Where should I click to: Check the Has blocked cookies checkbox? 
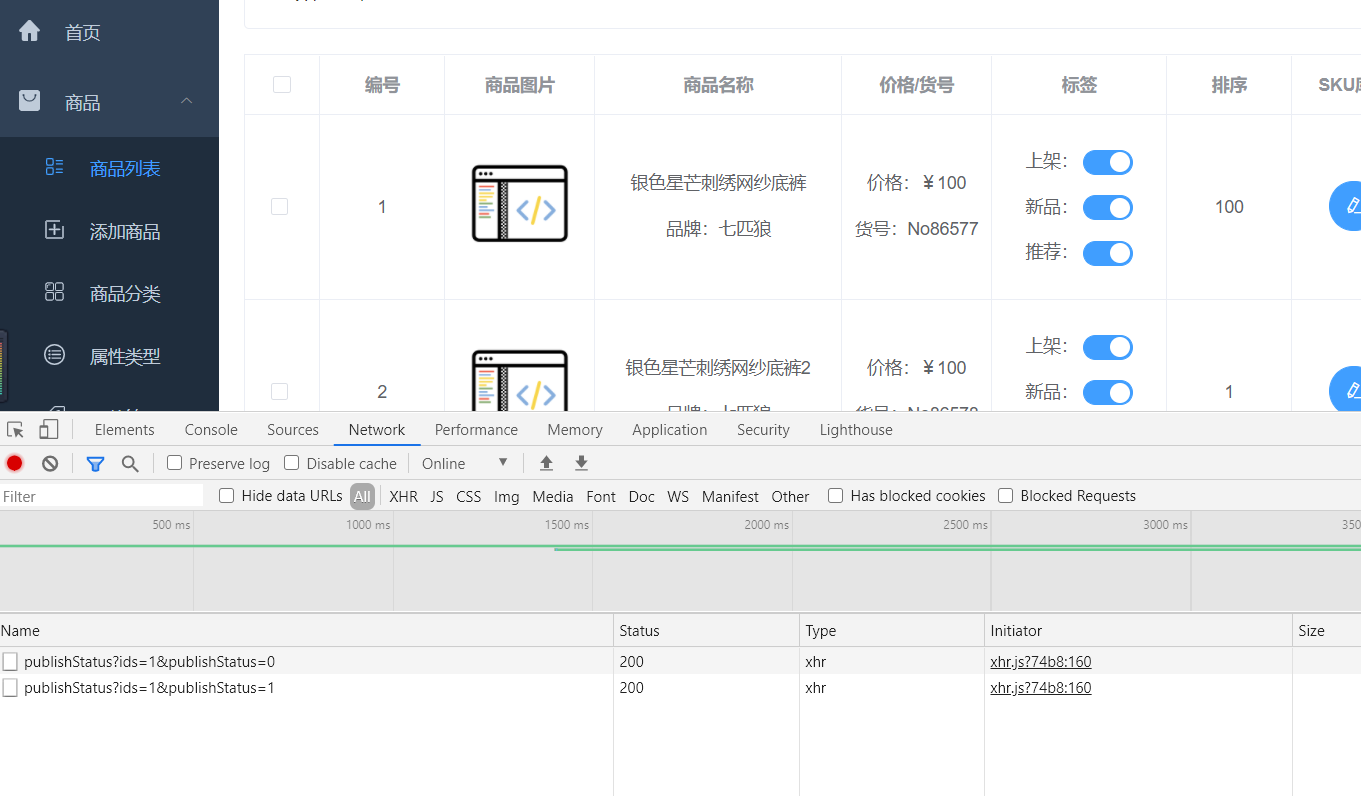click(x=836, y=496)
